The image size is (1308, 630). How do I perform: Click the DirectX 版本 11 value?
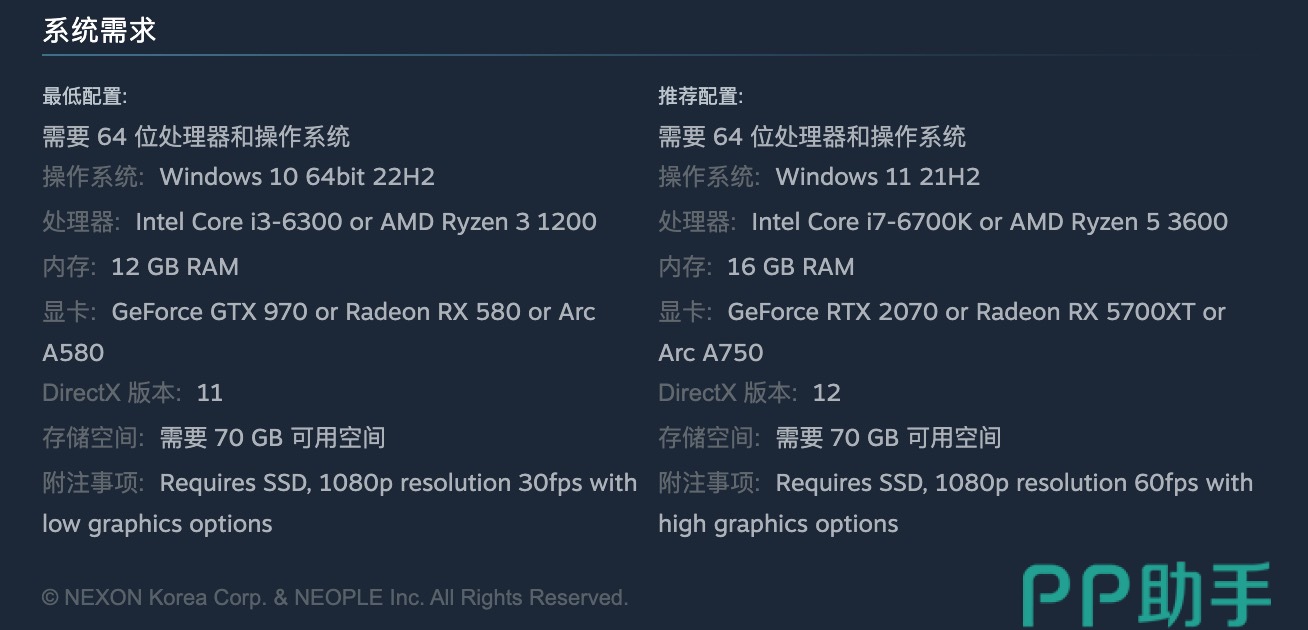point(210,393)
